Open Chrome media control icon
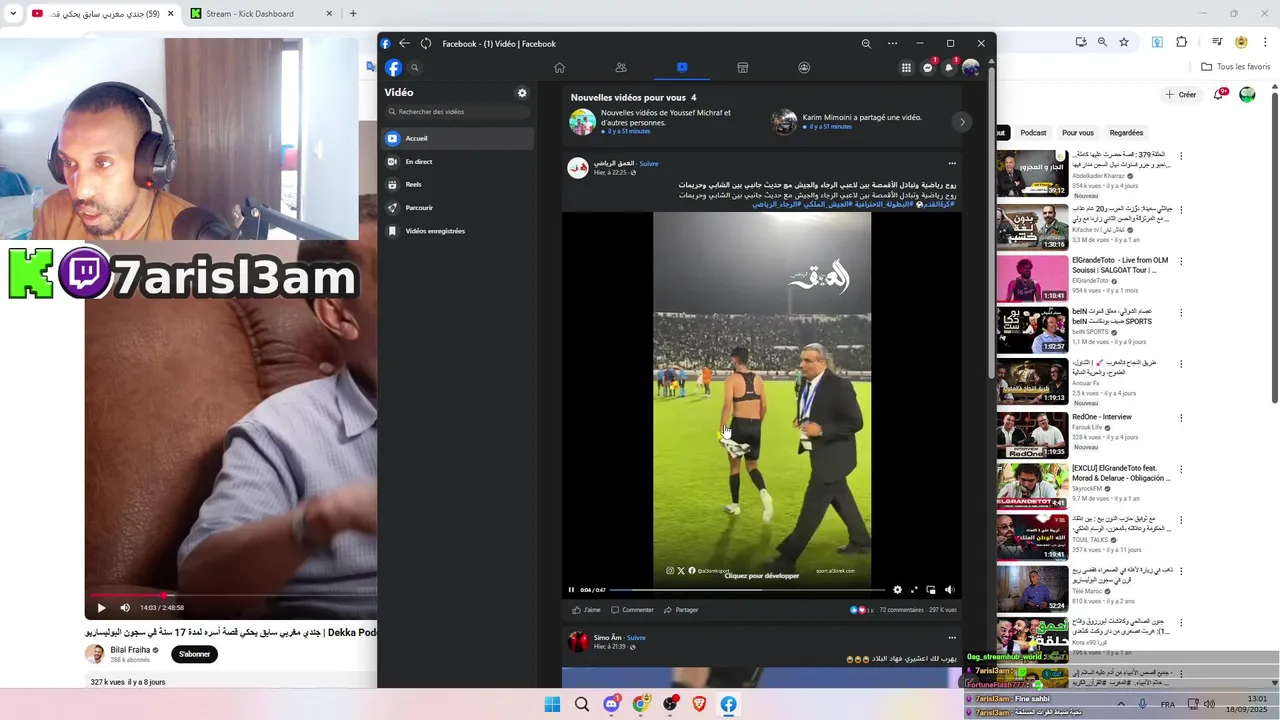 (1217, 42)
